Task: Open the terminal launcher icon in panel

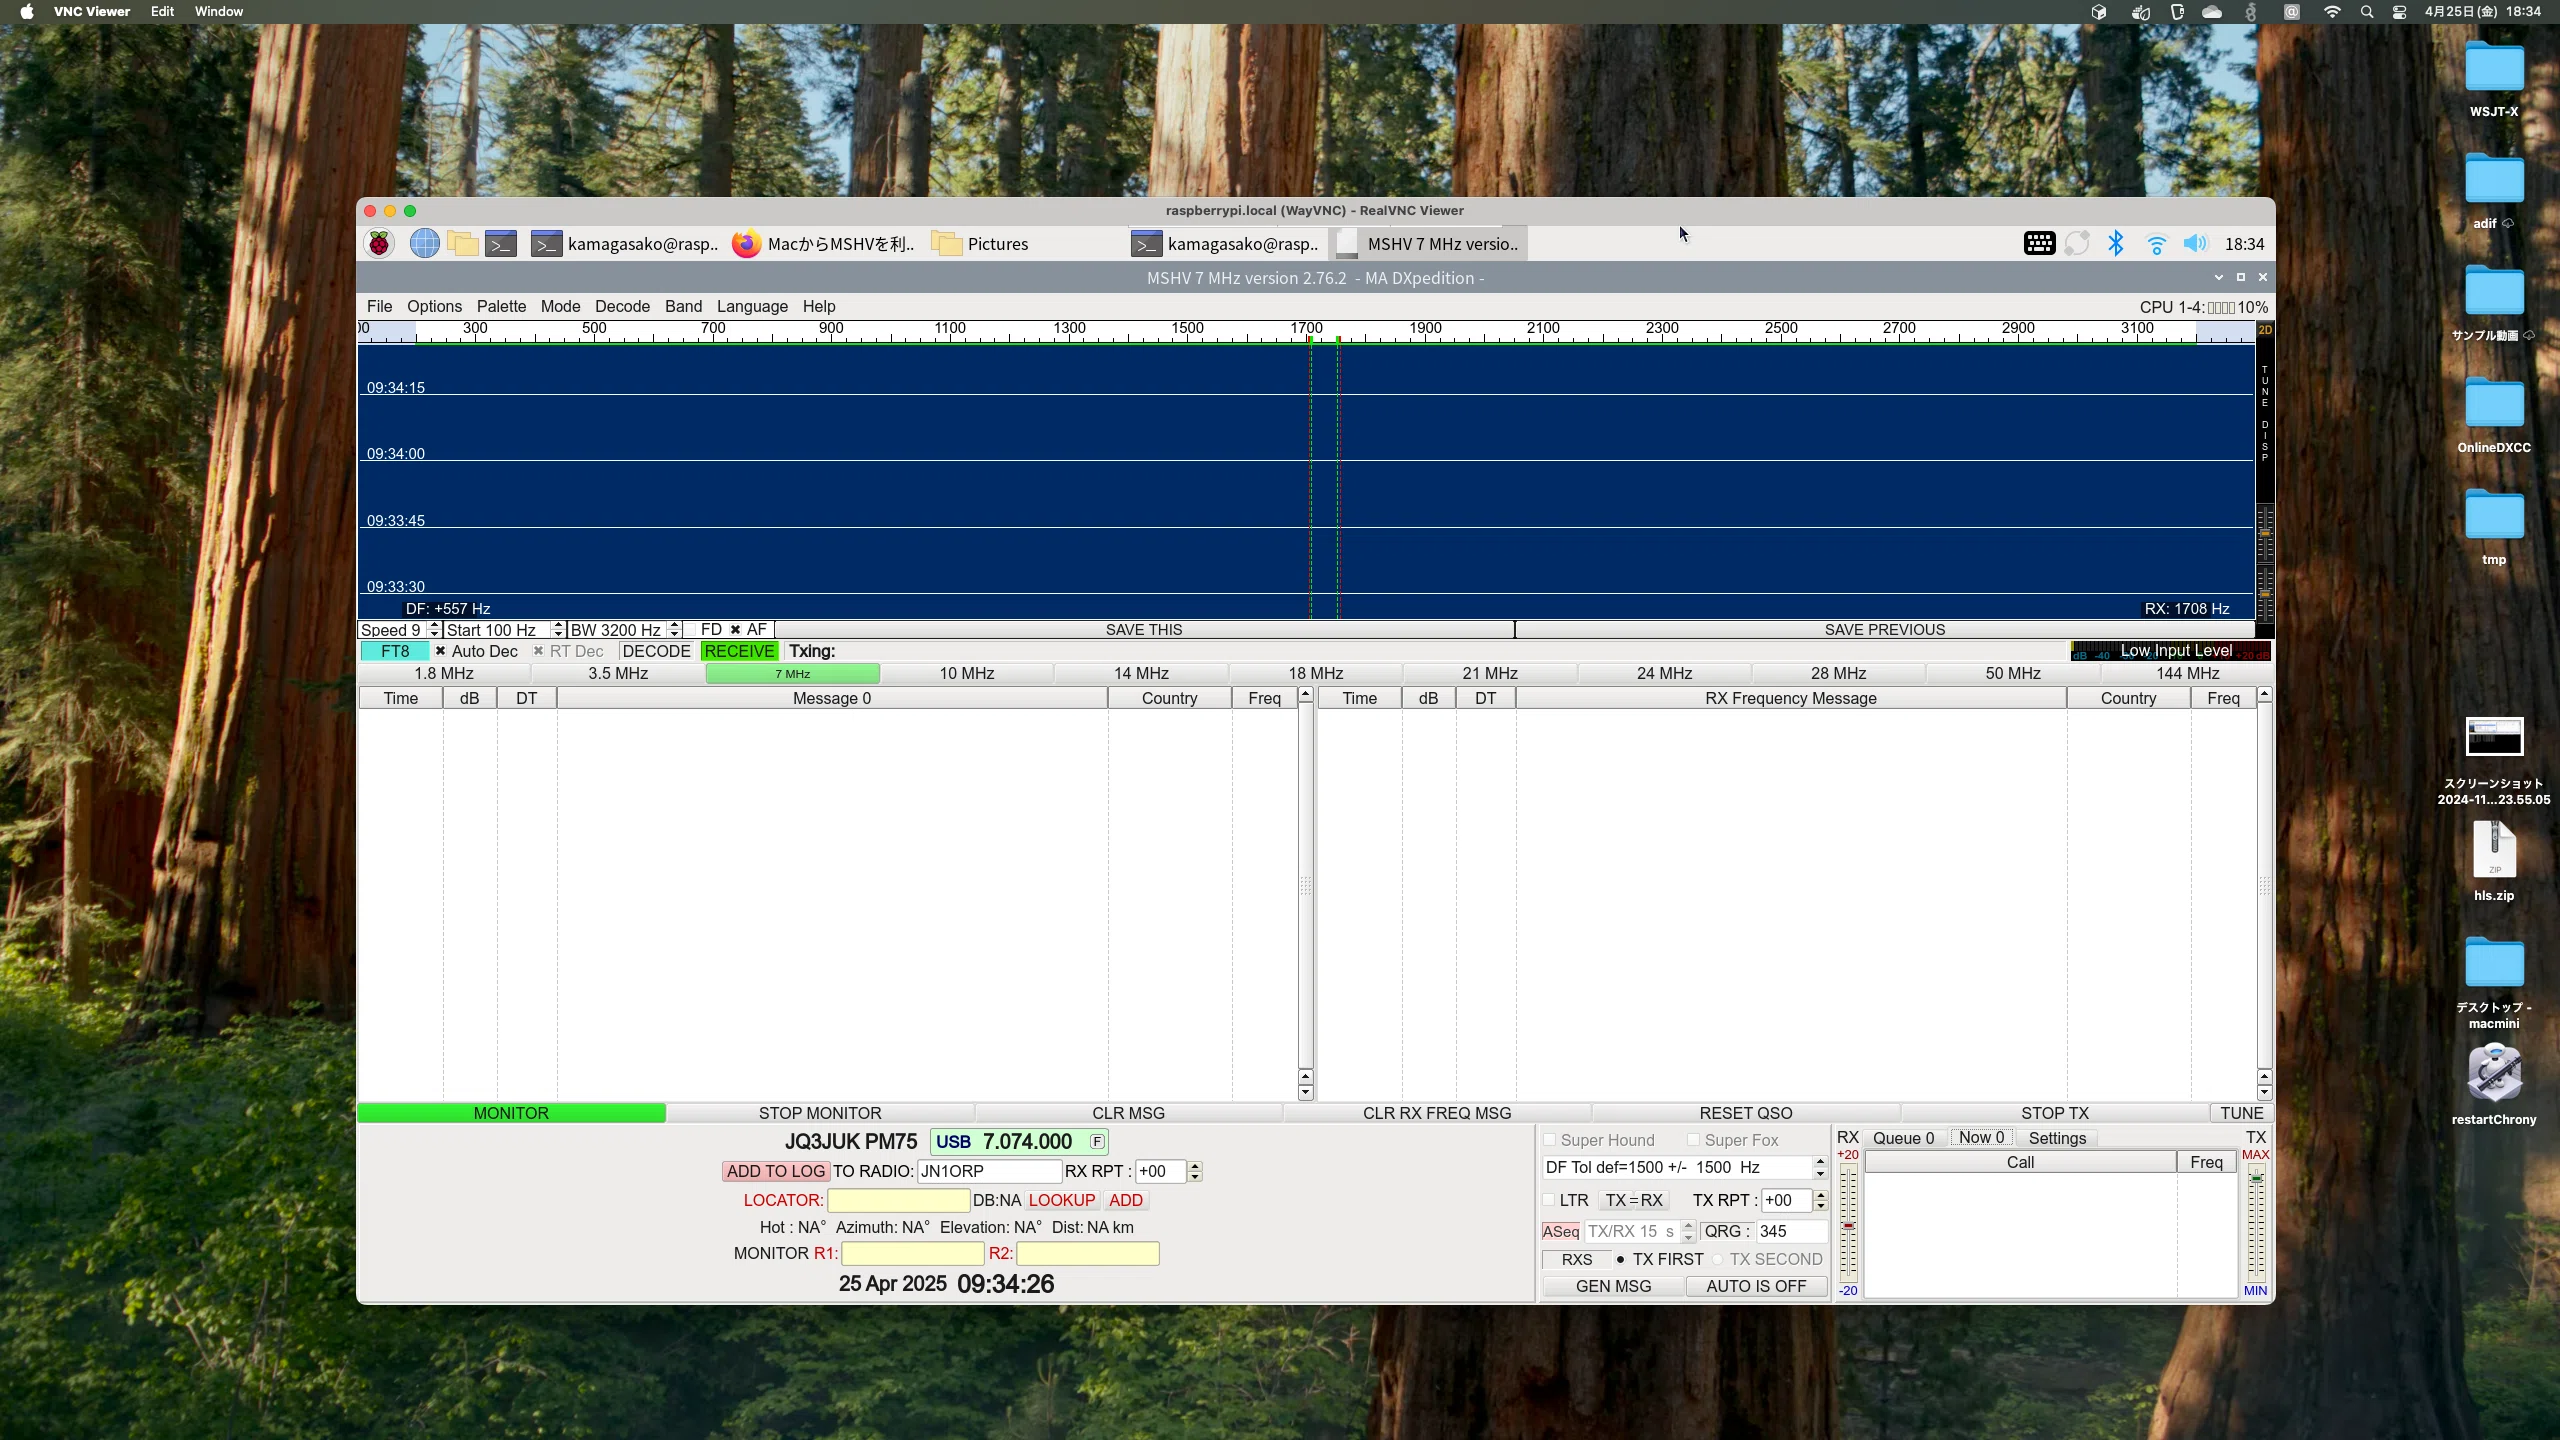Action: pos(501,243)
